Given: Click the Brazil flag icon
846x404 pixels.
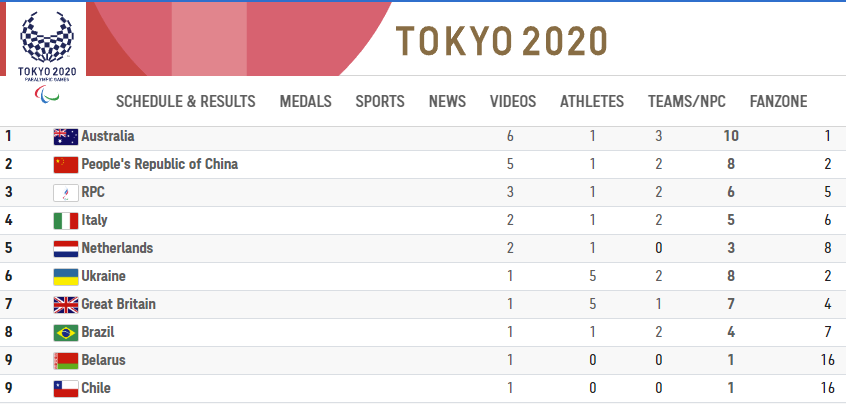Looking at the screenshot, I should tap(66, 333).
